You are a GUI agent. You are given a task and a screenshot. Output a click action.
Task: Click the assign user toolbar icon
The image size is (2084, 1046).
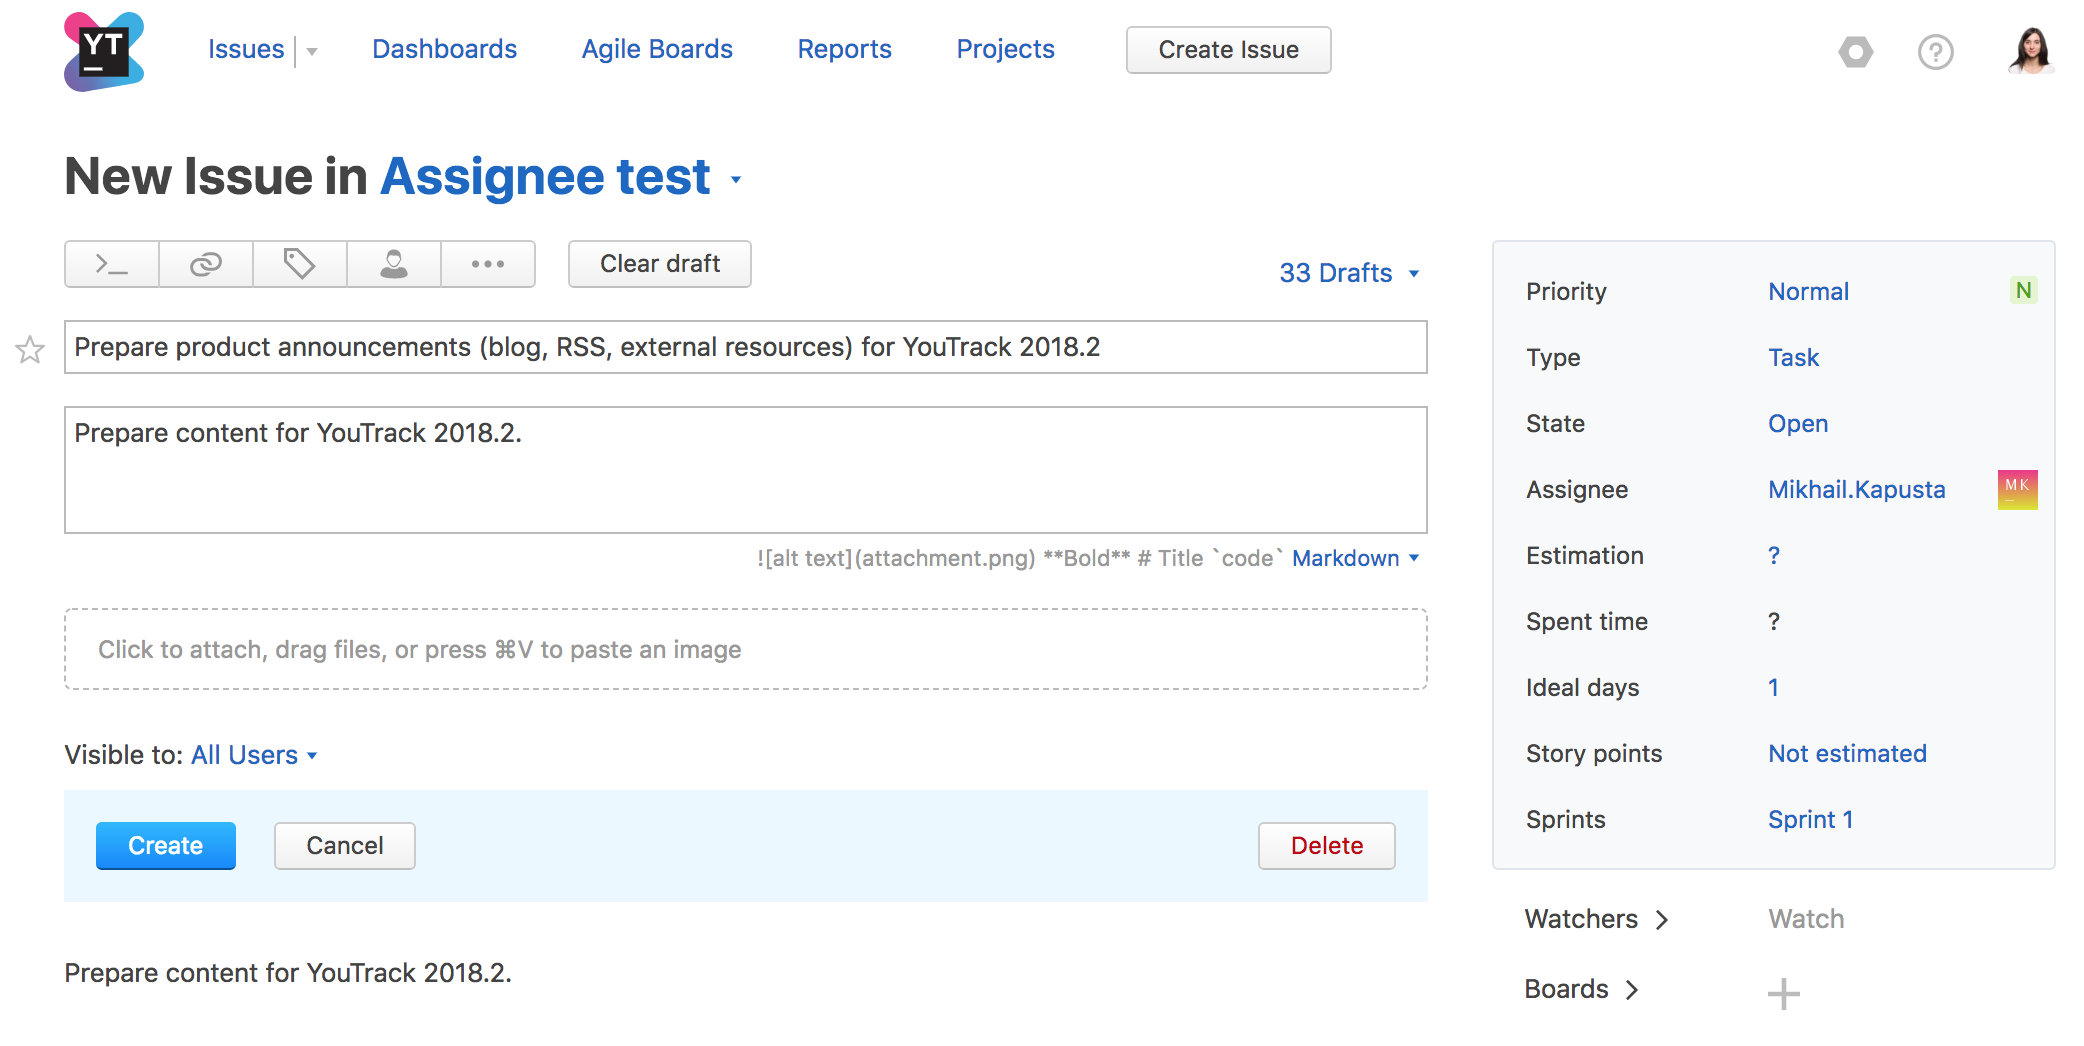pos(393,264)
